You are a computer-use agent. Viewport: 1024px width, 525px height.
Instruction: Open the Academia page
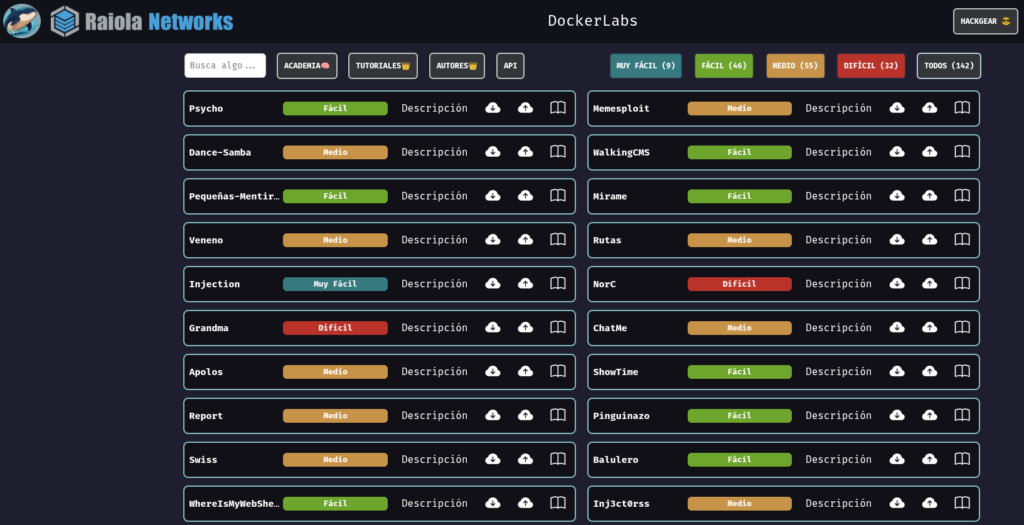[x=307, y=65]
